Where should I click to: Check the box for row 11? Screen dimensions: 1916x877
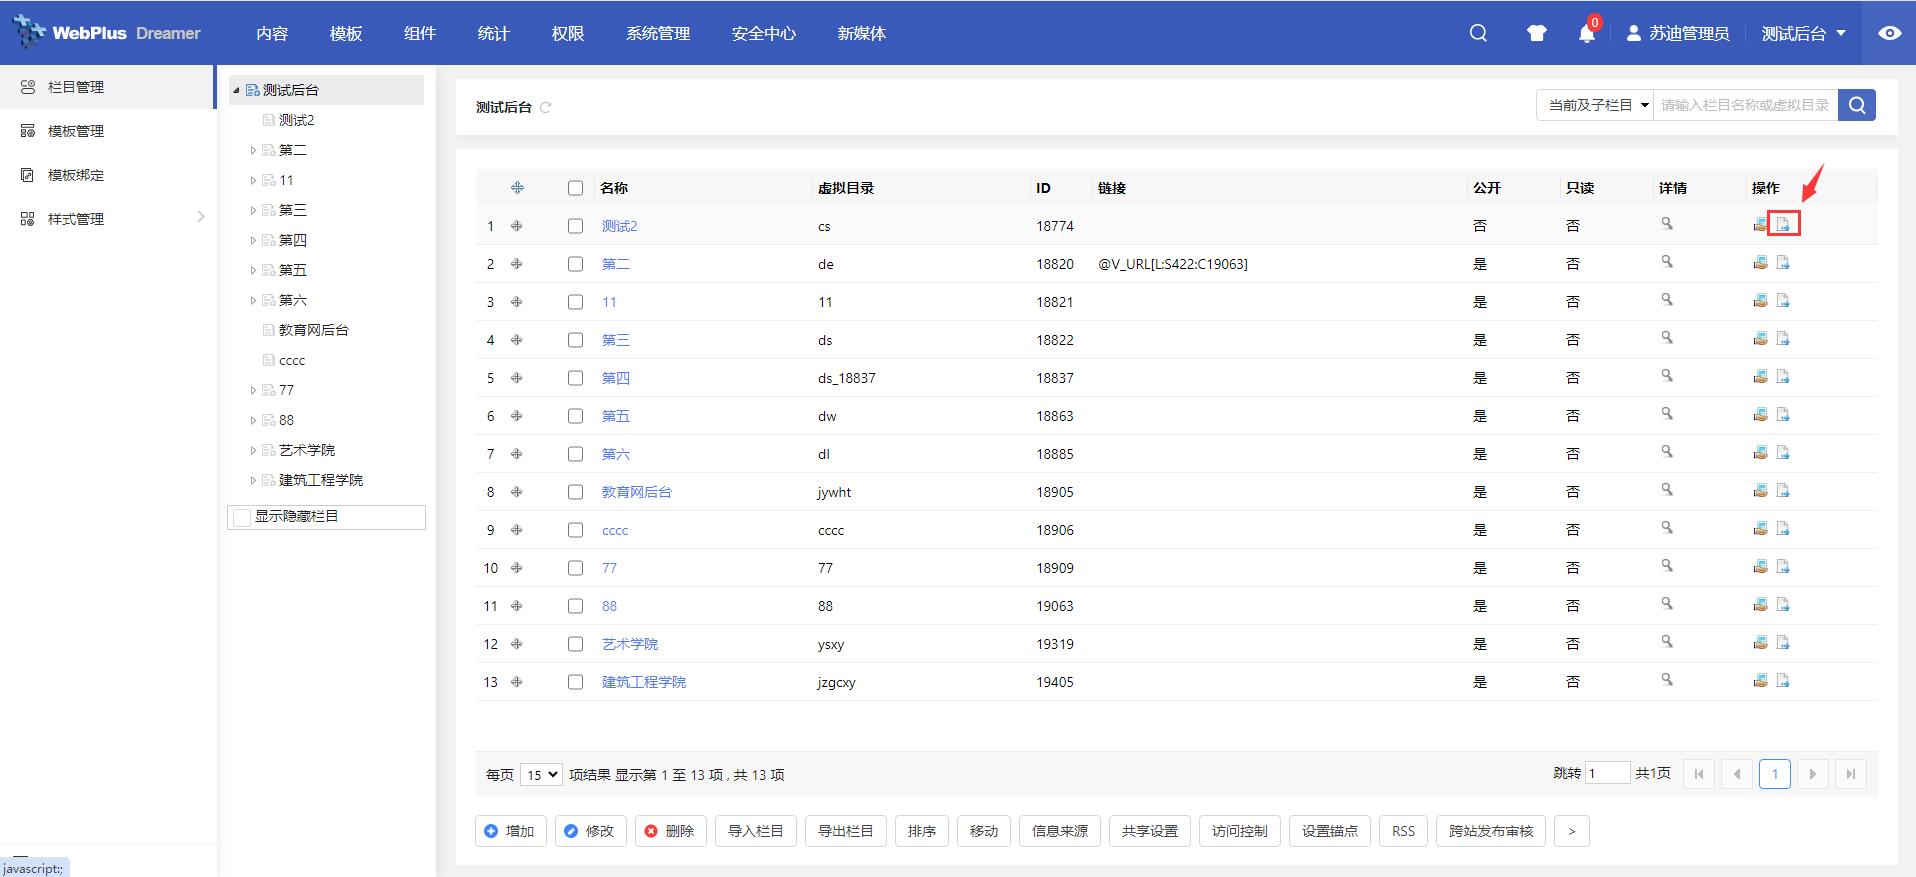(575, 302)
